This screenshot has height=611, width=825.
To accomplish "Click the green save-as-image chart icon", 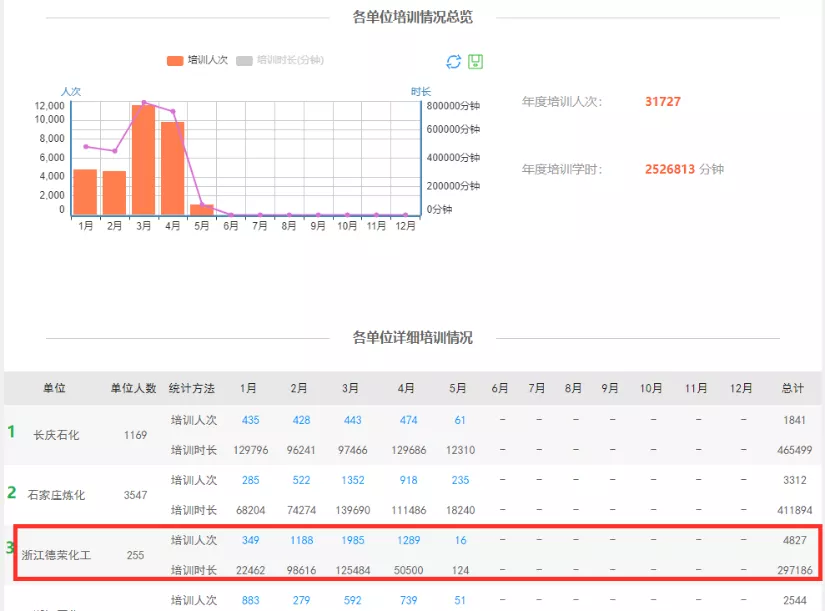I will pyautogui.click(x=475, y=62).
